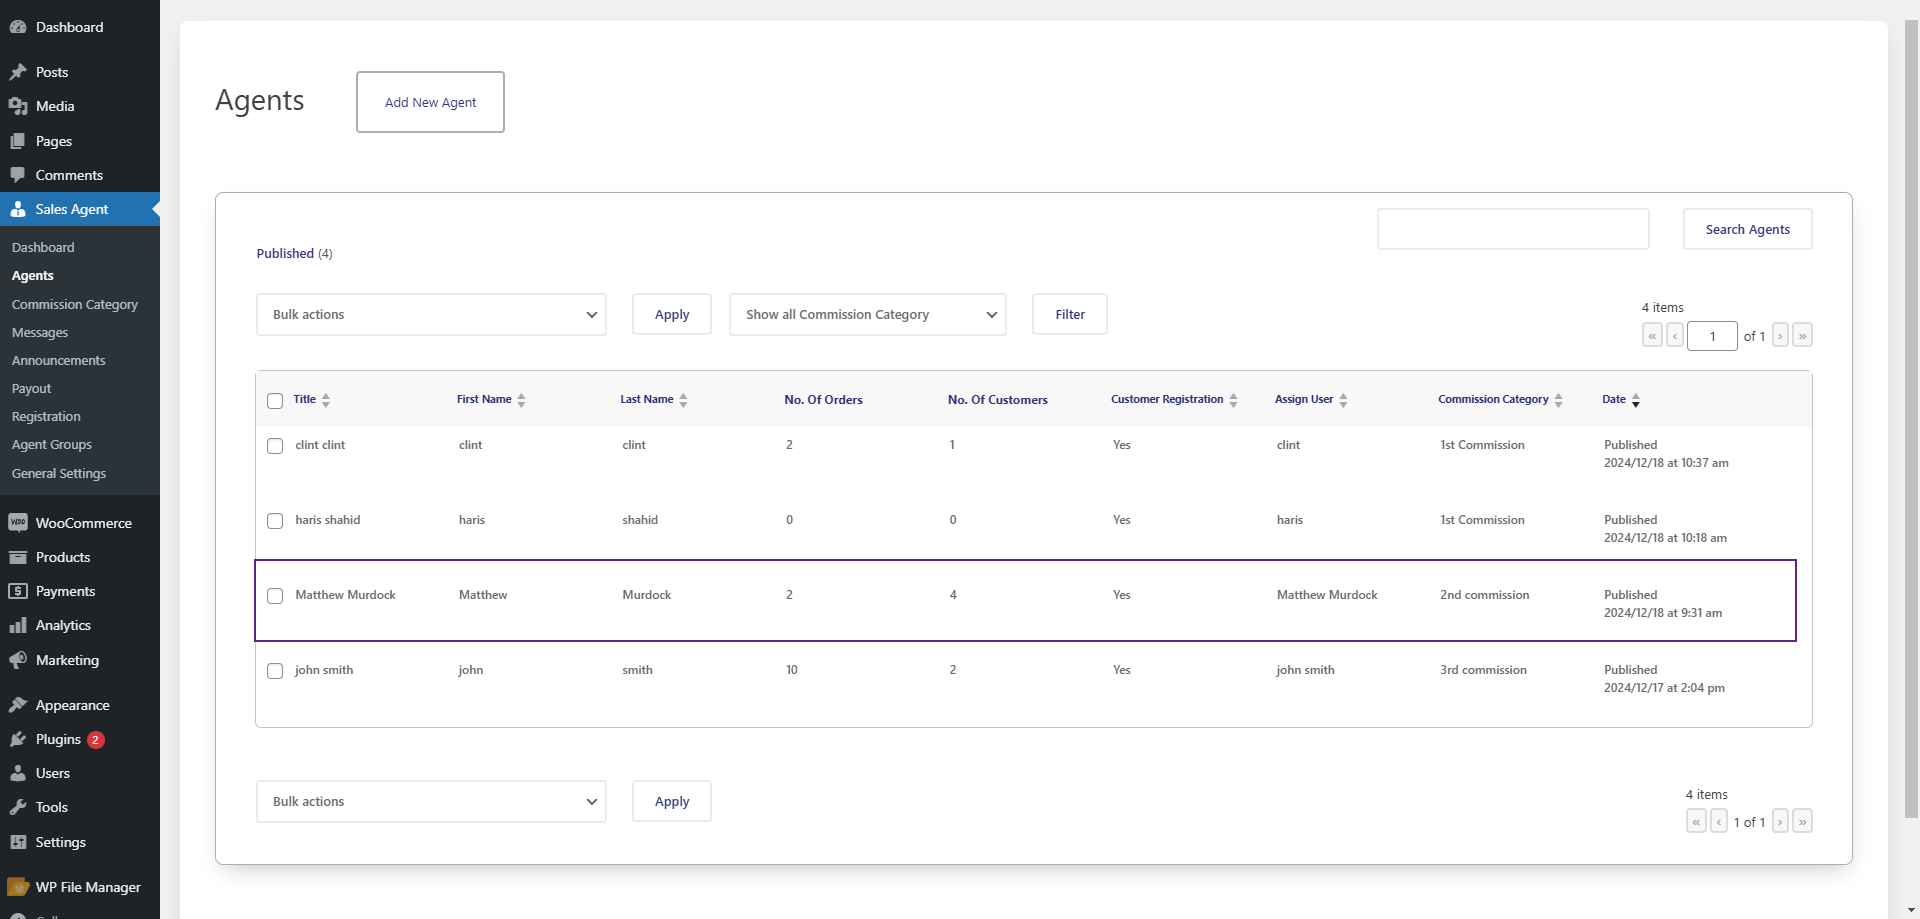
Task: Click the Payments dollar icon
Action: [18, 591]
